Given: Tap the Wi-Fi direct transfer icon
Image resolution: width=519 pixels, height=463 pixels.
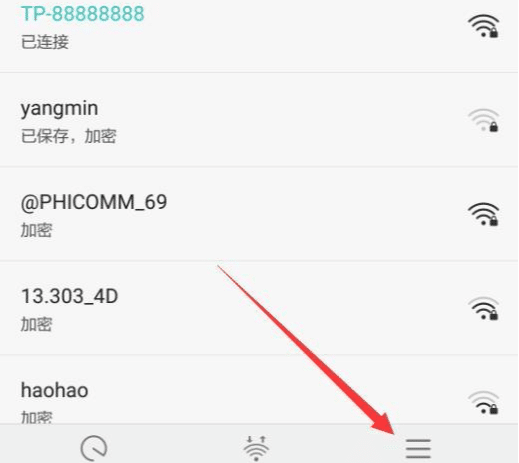Looking at the screenshot, I should [256, 448].
